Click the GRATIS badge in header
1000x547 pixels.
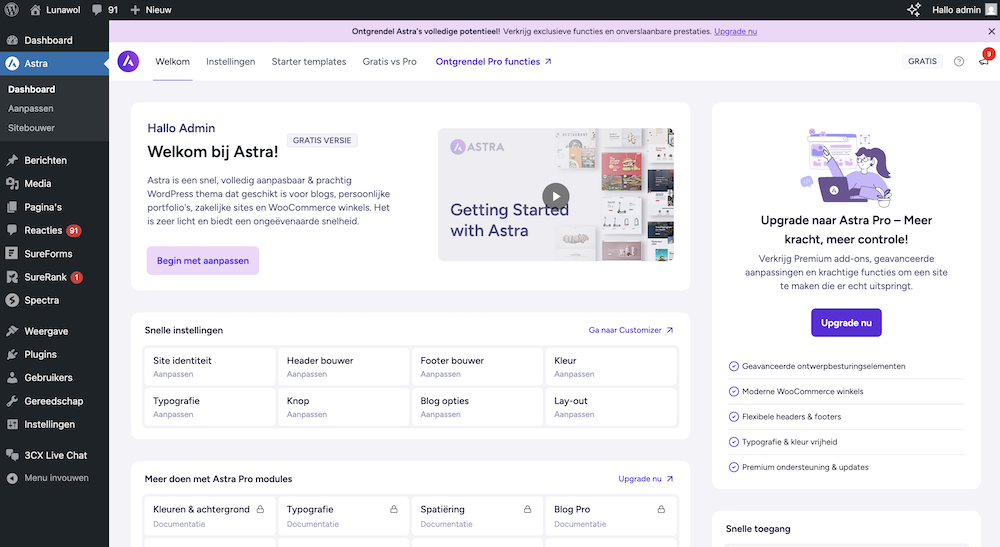coord(922,61)
